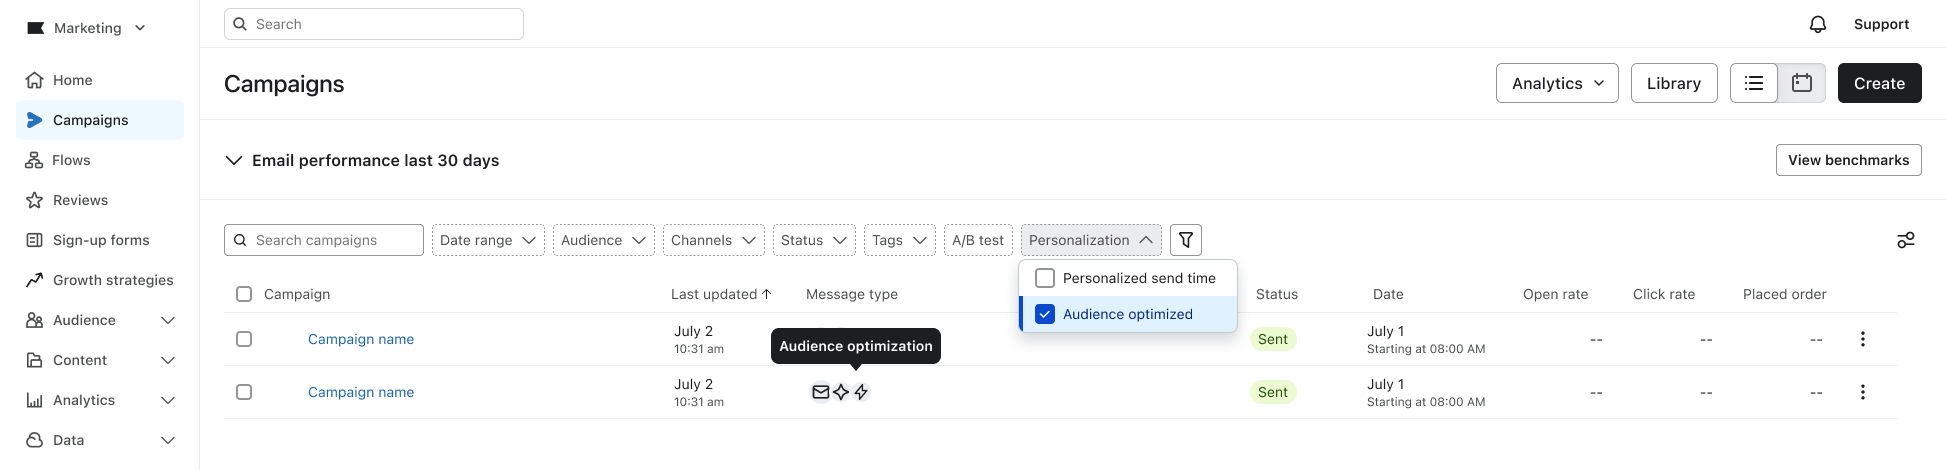Expand the Content sidebar section chevron
Image resolution: width=1946 pixels, height=470 pixels.
(168, 360)
